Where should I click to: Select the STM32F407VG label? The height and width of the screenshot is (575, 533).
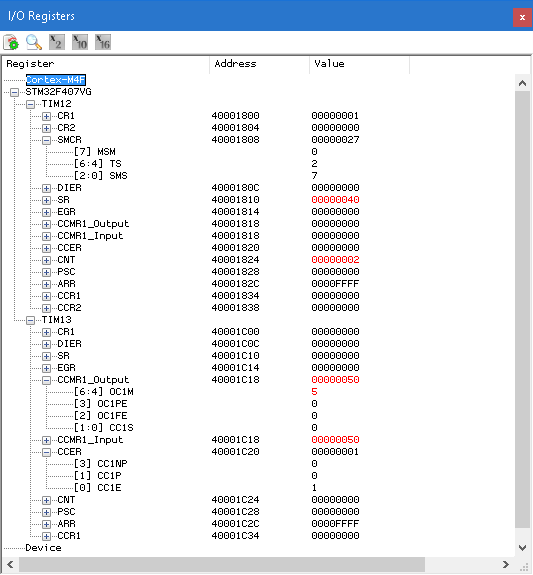[x=58, y=92]
